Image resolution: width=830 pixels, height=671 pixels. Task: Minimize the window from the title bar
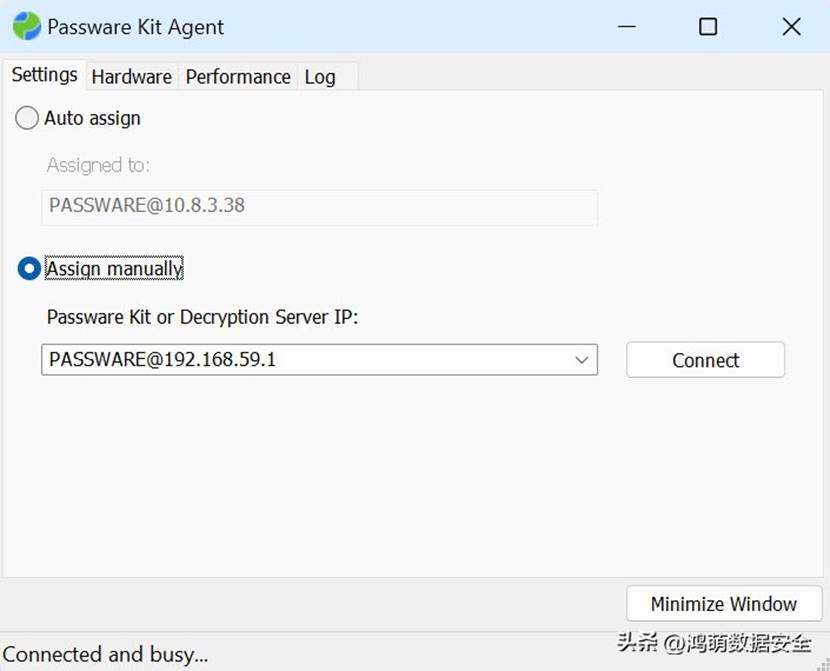tap(627, 26)
